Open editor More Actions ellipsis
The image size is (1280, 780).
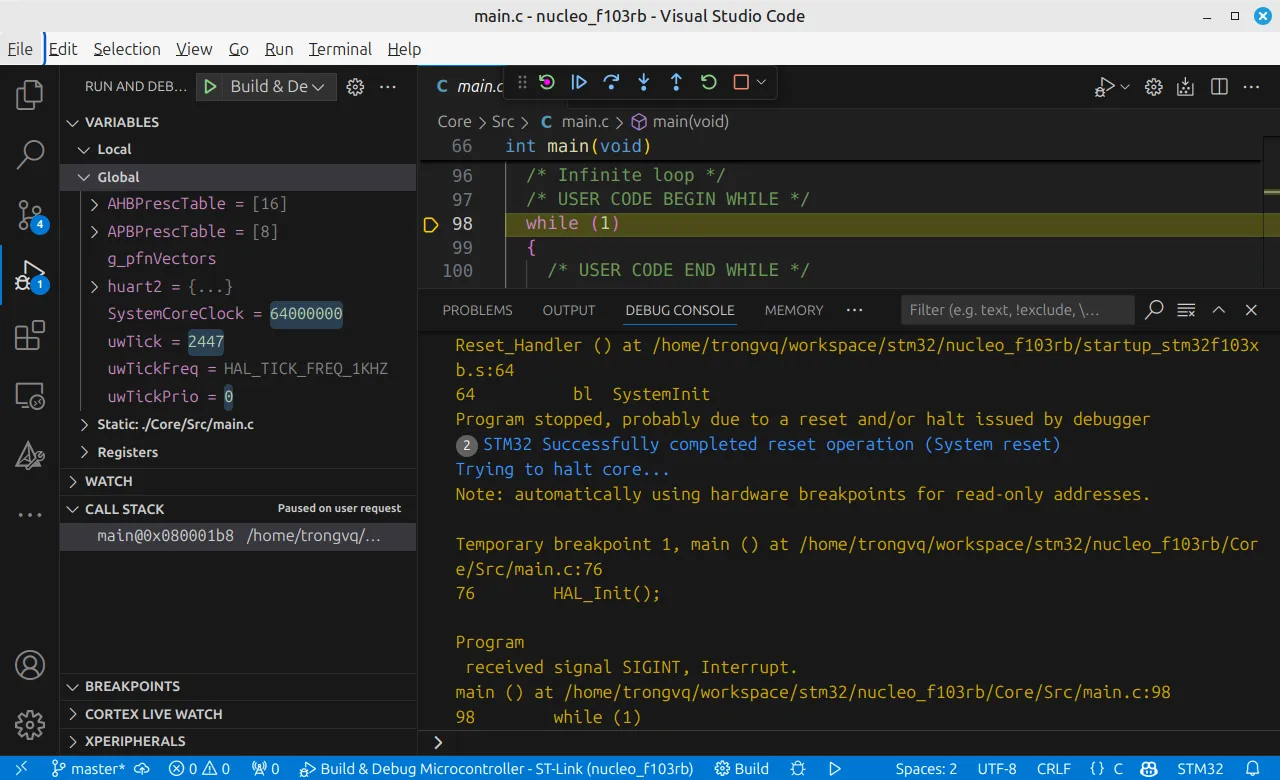(x=1251, y=87)
